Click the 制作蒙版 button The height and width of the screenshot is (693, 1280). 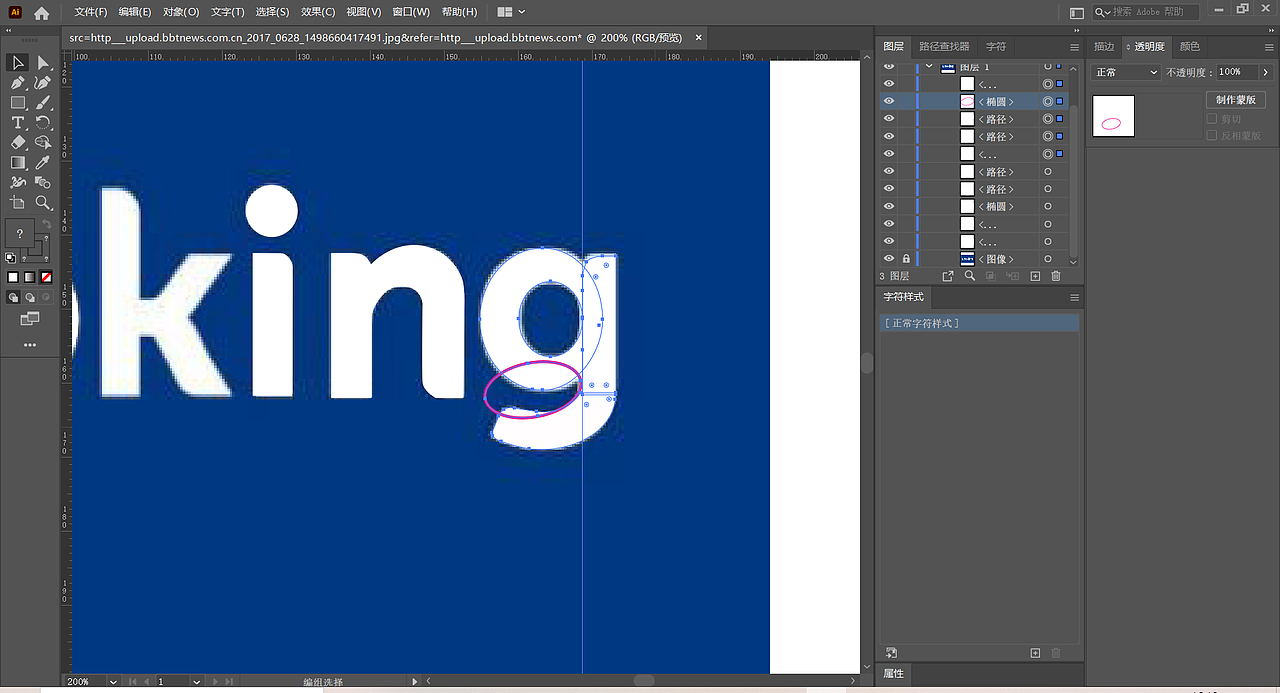tap(1236, 100)
